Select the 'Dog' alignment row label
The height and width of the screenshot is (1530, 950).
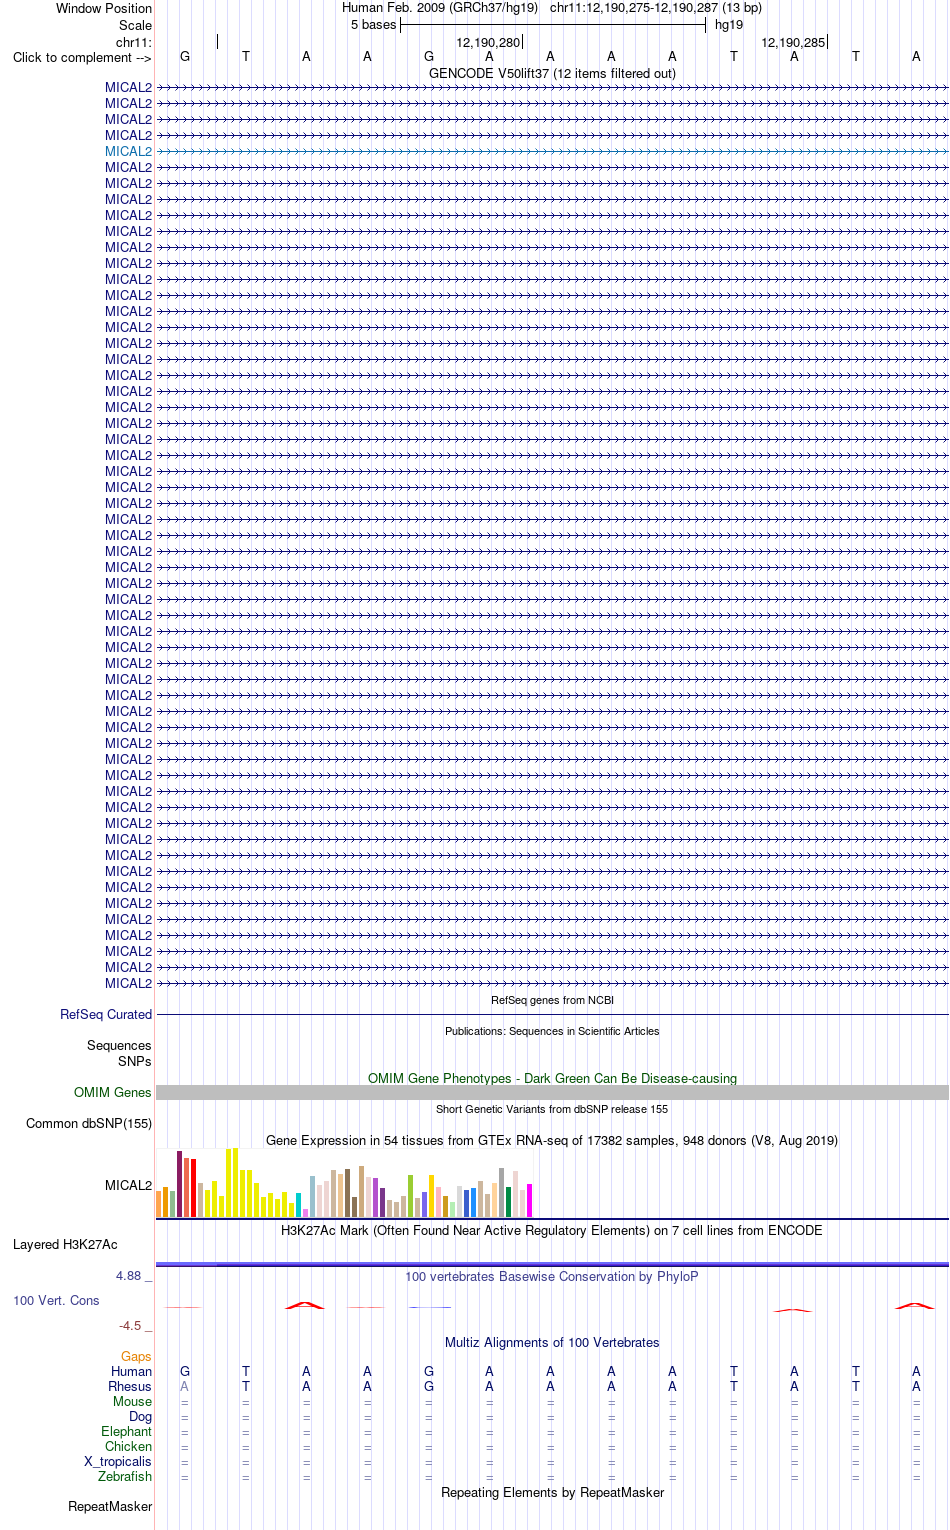(140, 1417)
